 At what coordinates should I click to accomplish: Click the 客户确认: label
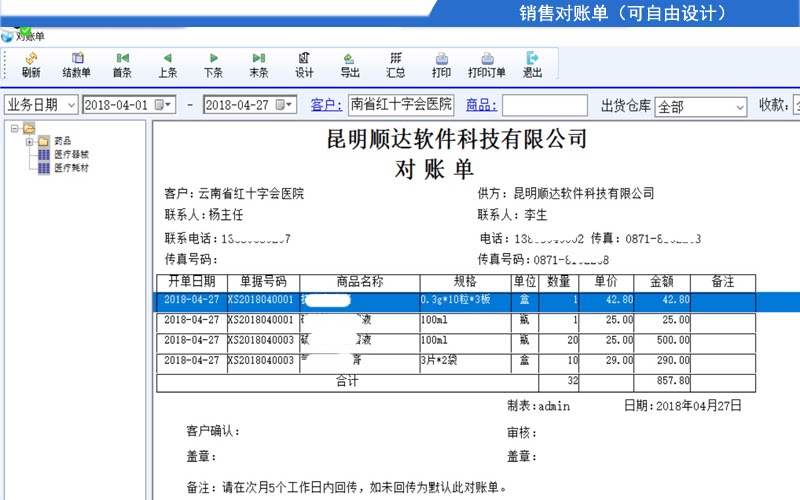point(213,431)
